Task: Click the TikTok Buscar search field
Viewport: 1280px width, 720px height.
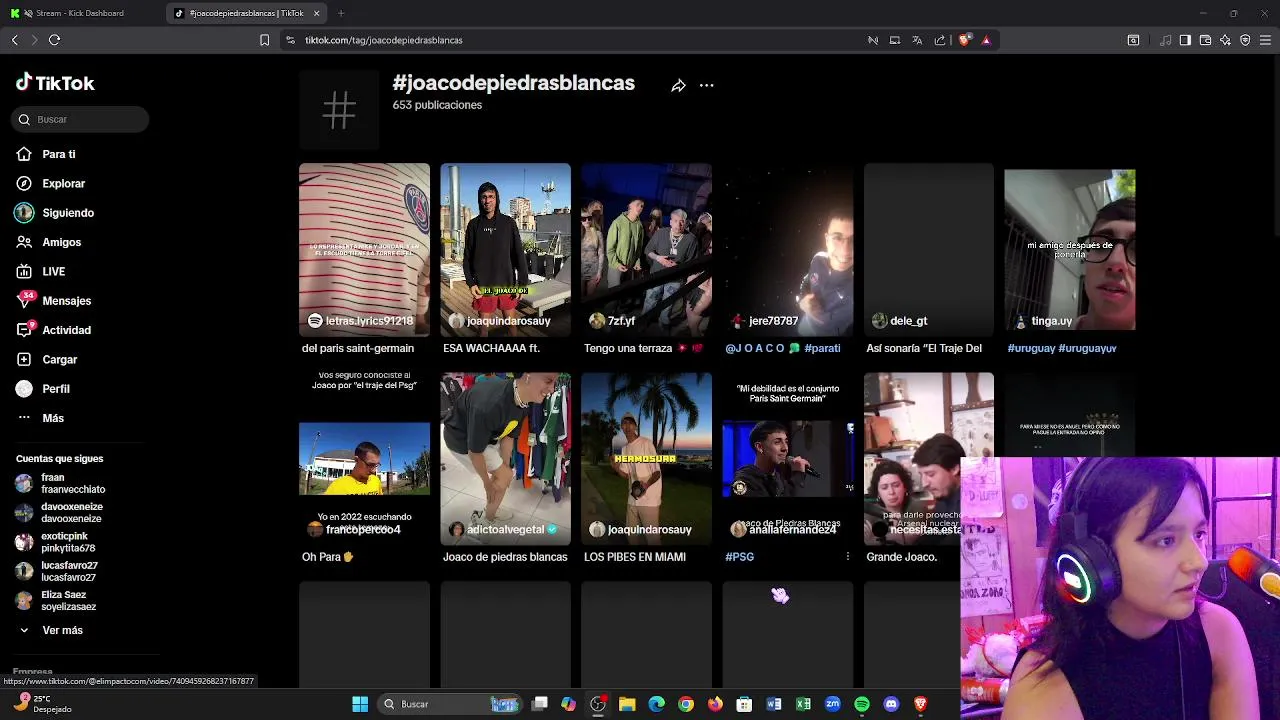Action: [80, 119]
